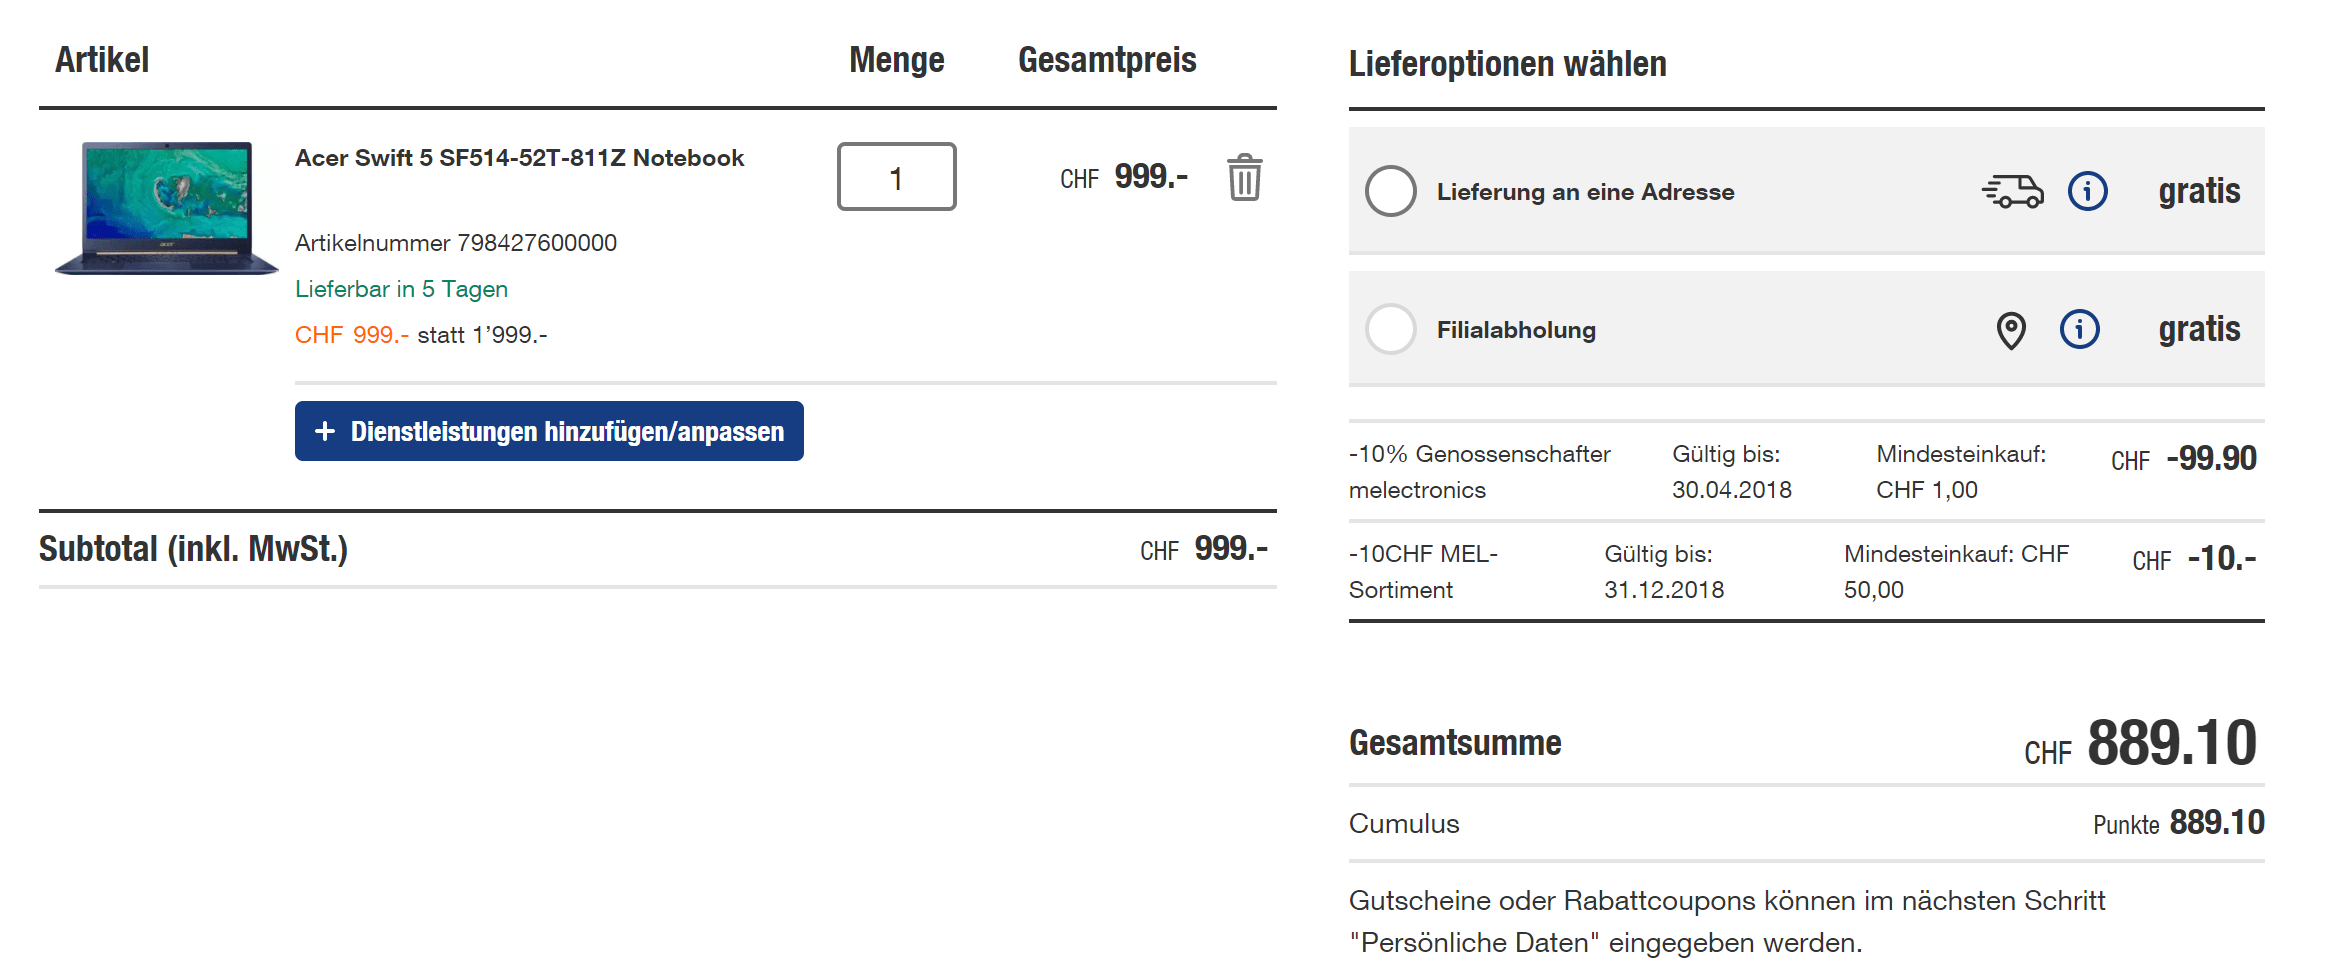Click the -10CHF MEL-Sortiment coupon
Screen dimensions: 2331x958
[1422, 571]
